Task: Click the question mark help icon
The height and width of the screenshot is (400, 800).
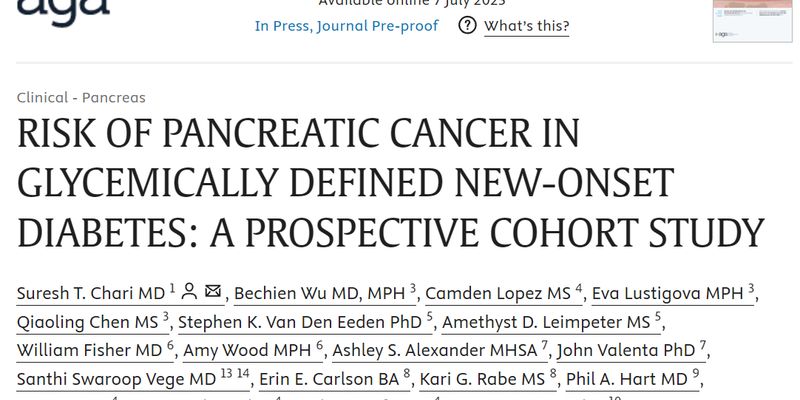Action: [x=467, y=25]
